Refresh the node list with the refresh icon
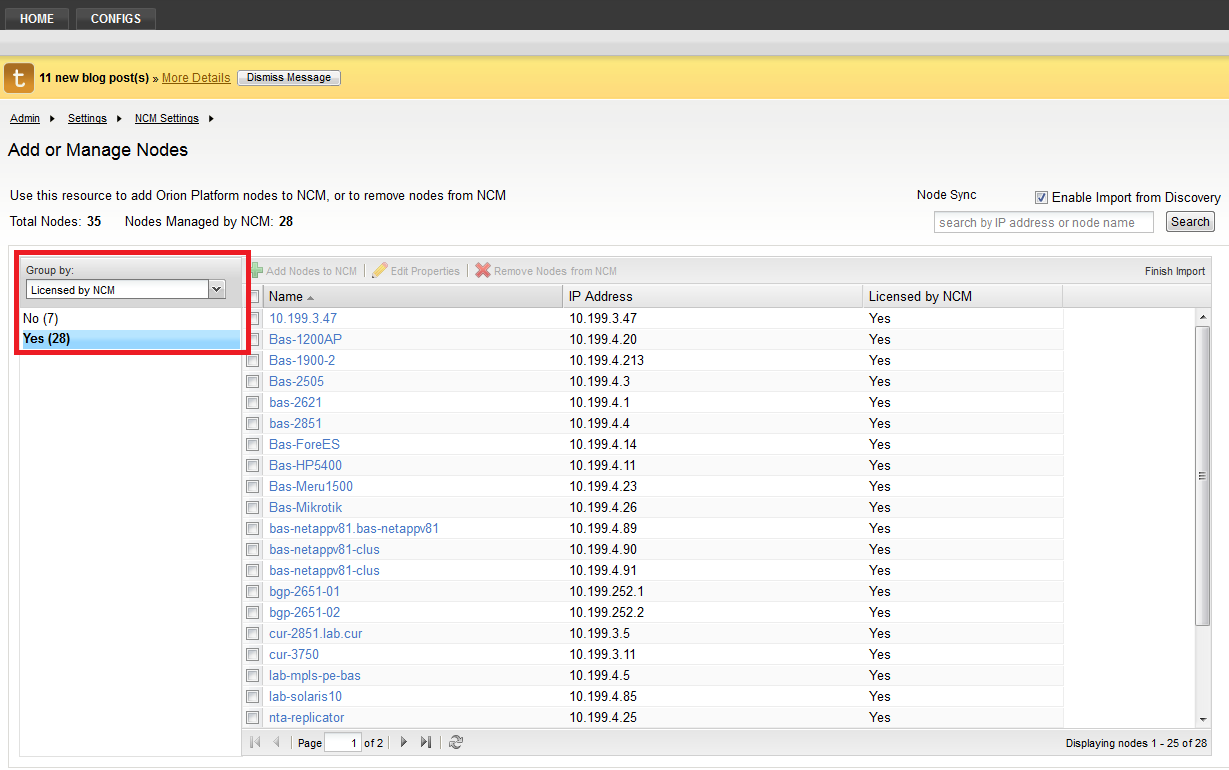 click(x=456, y=741)
